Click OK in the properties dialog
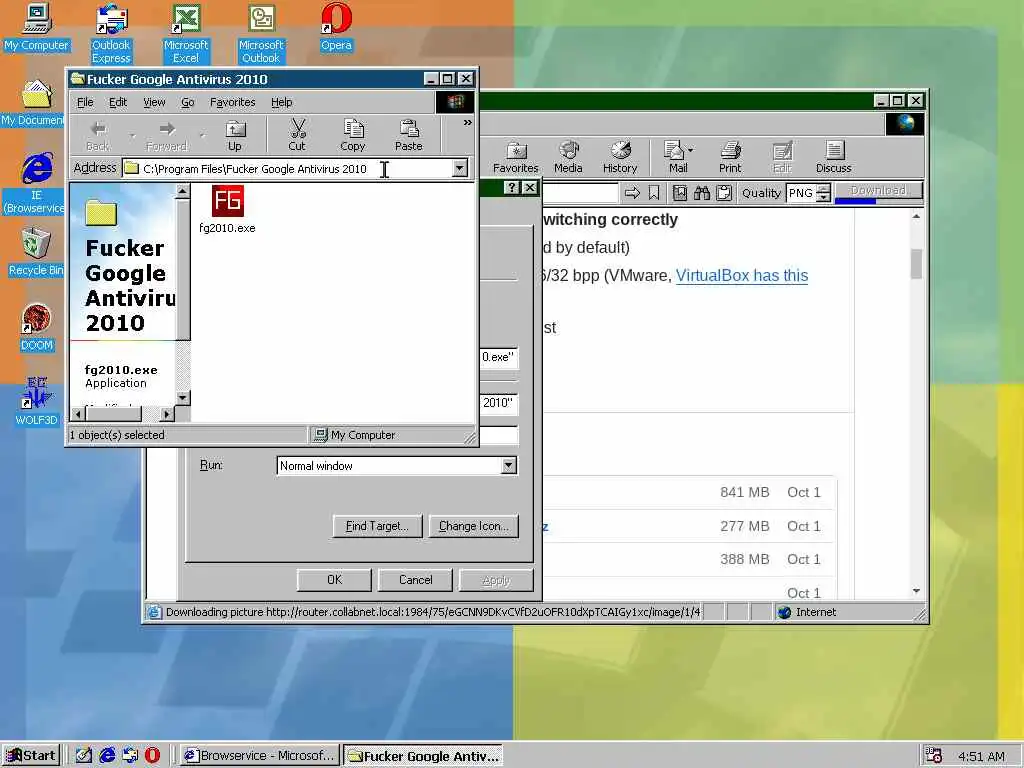1024x768 pixels. click(334, 580)
